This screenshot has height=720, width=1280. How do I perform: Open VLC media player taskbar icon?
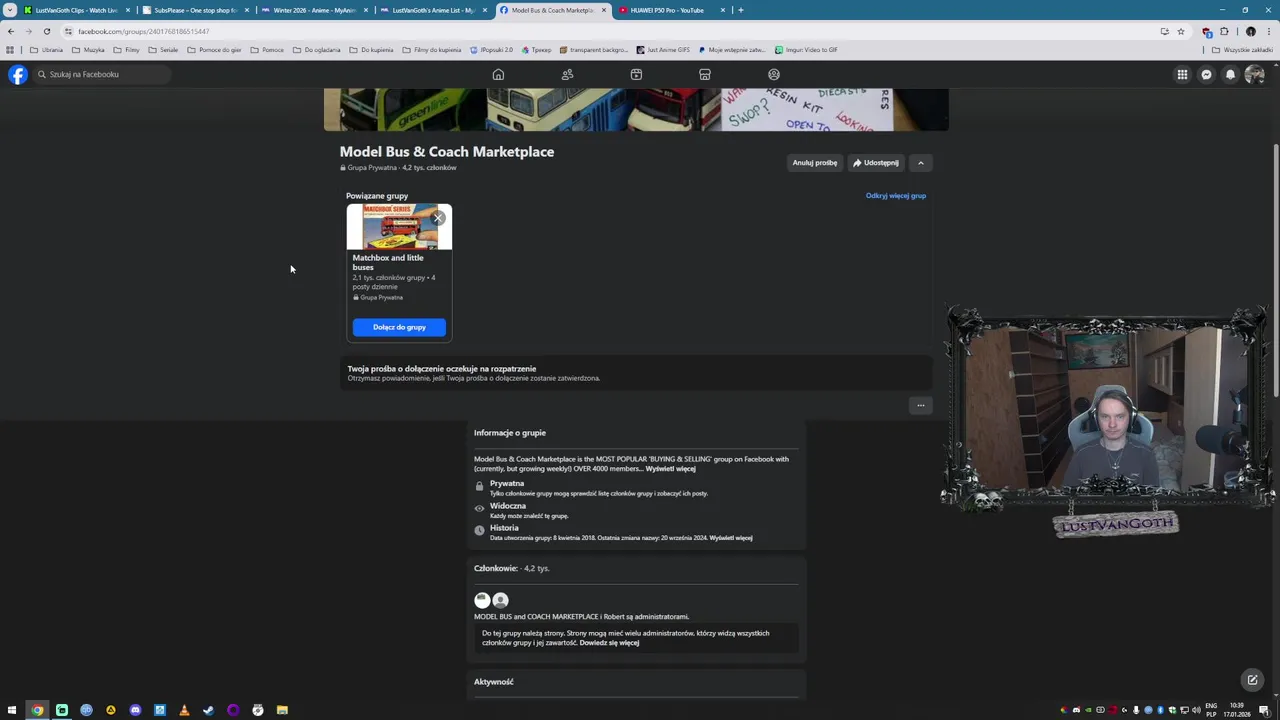pyautogui.click(x=184, y=710)
